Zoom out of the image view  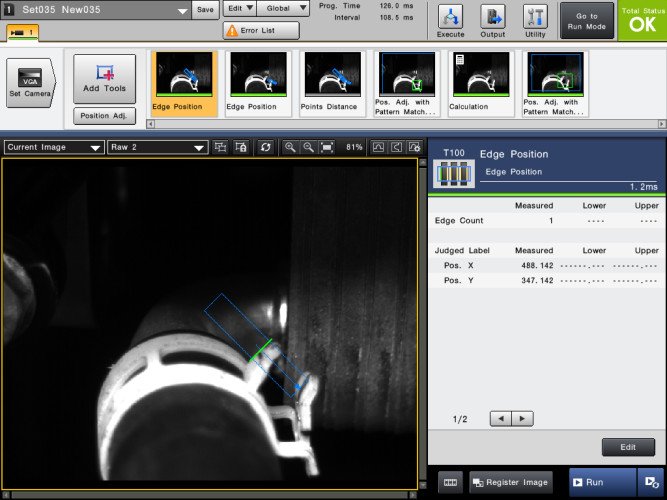click(308, 147)
